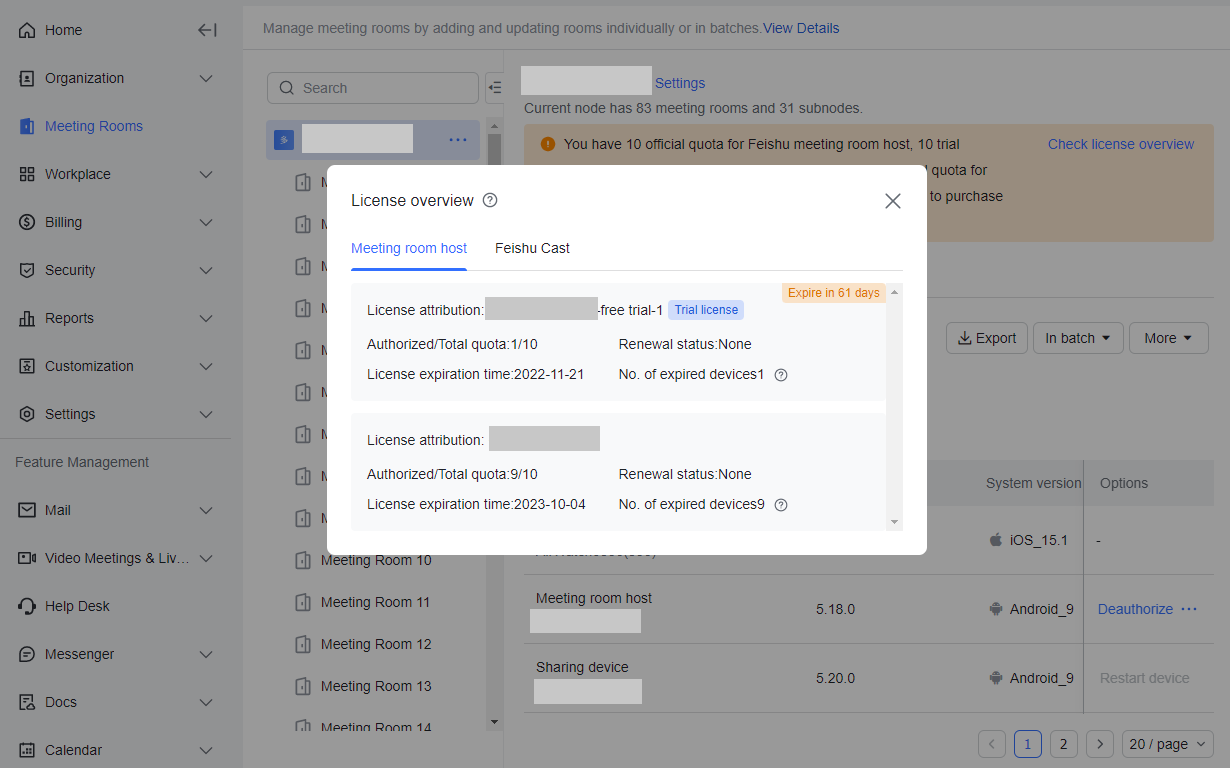Click the Docs icon in the sidebar

(x=27, y=702)
